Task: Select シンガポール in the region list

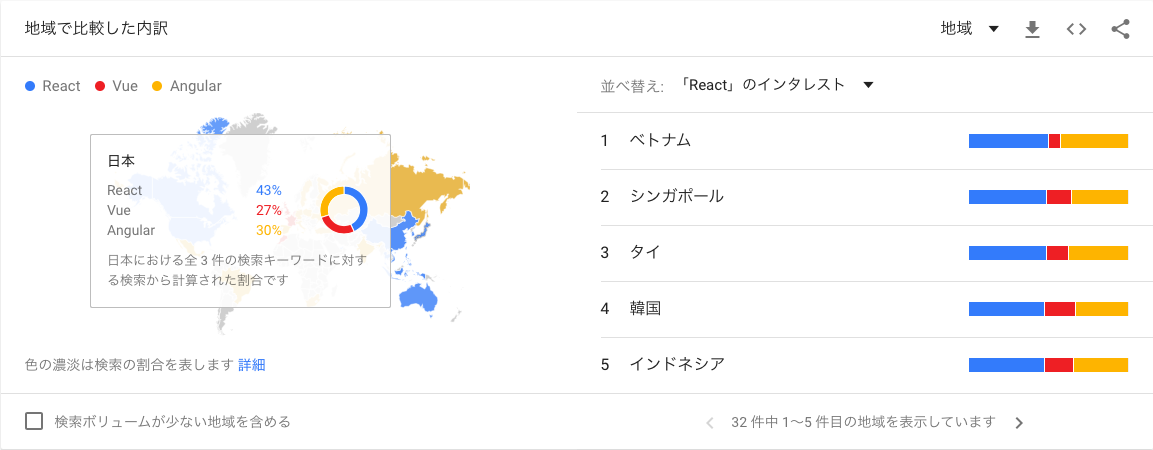Action: [676, 196]
